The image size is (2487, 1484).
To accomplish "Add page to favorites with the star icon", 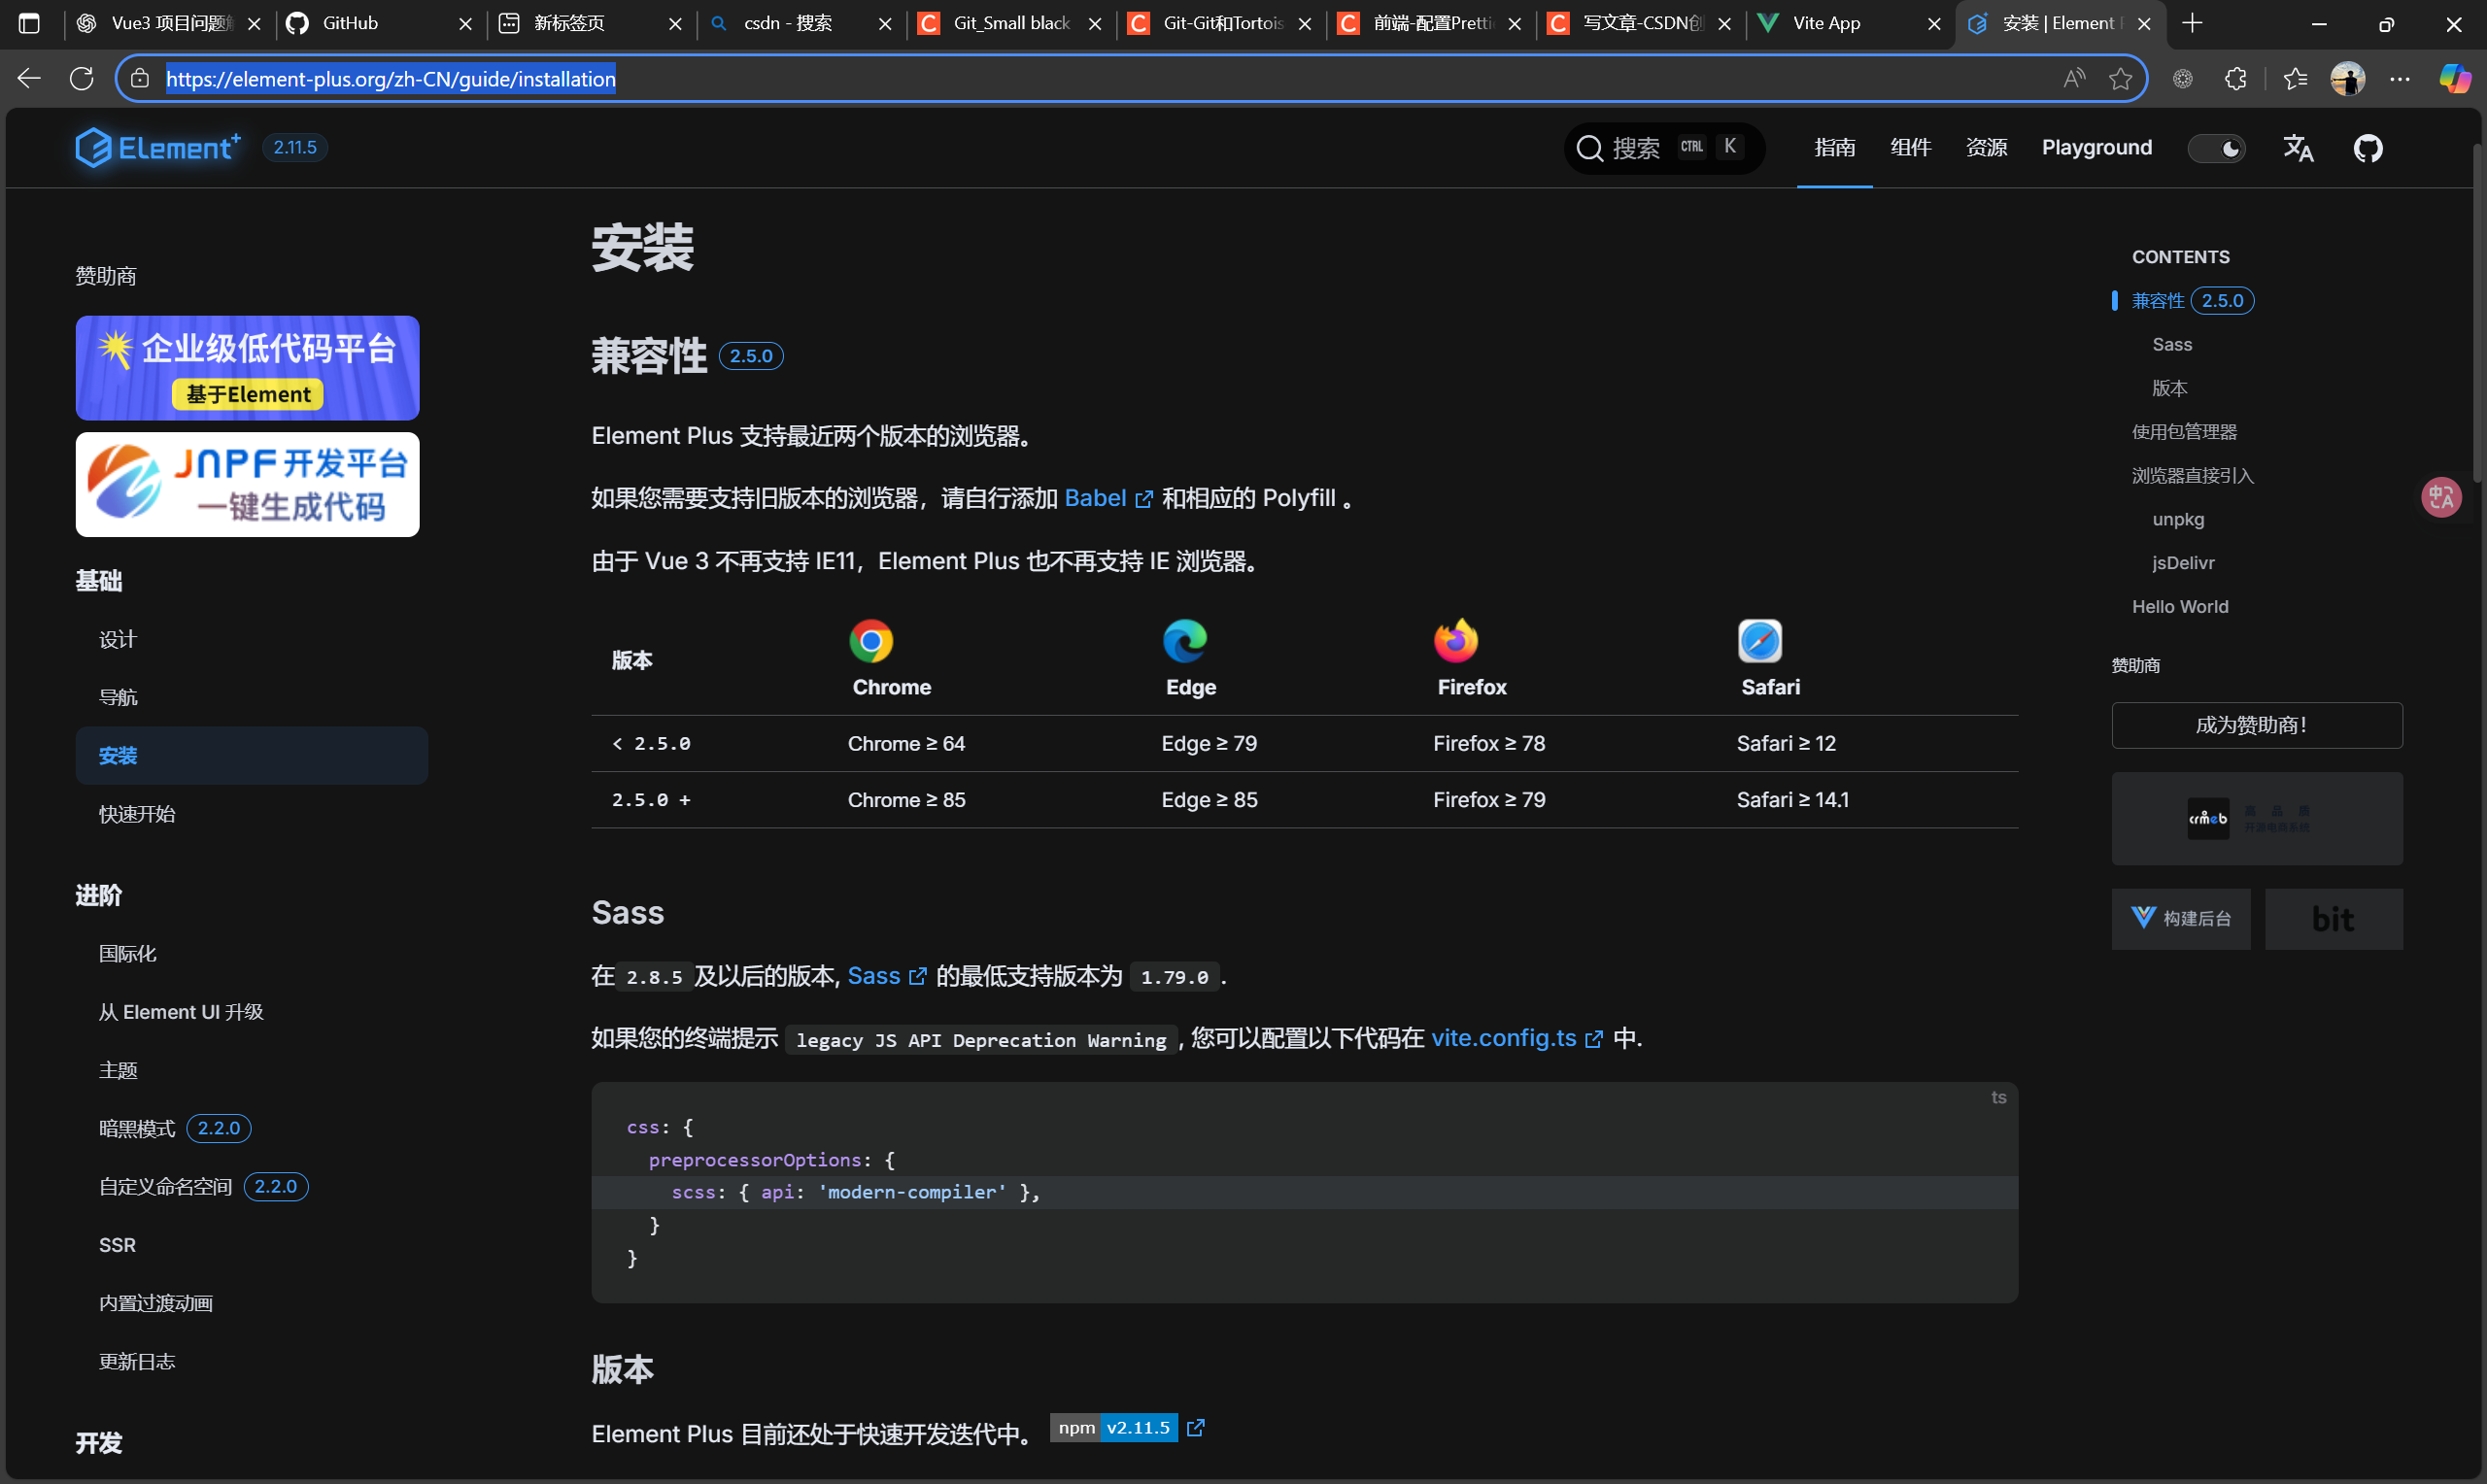I will click(x=2120, y=79).
